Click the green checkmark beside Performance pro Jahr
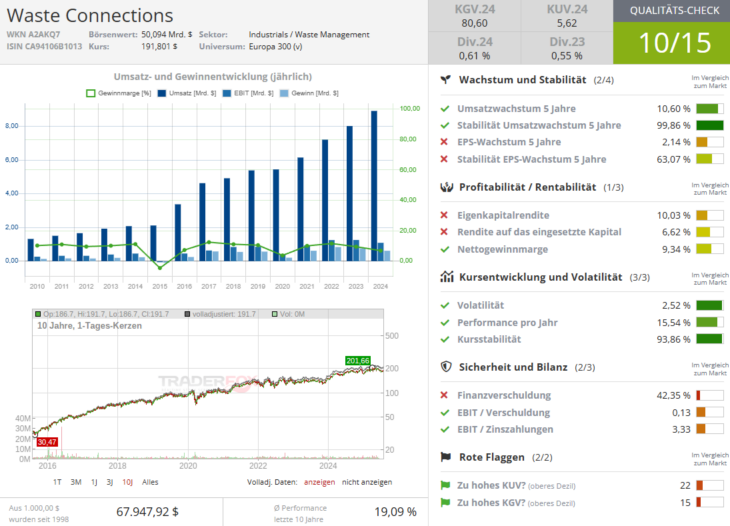Screen dimensions: 730x526 click(x=445, y=323)
